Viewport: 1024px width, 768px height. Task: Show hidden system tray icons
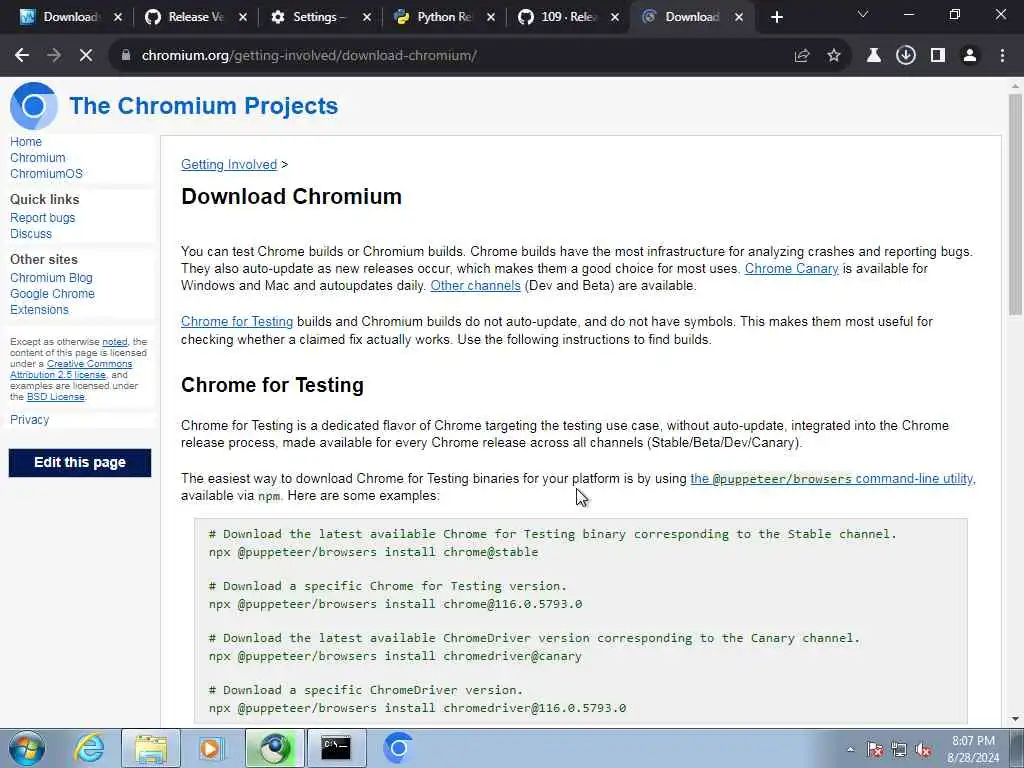click(850, 749)
